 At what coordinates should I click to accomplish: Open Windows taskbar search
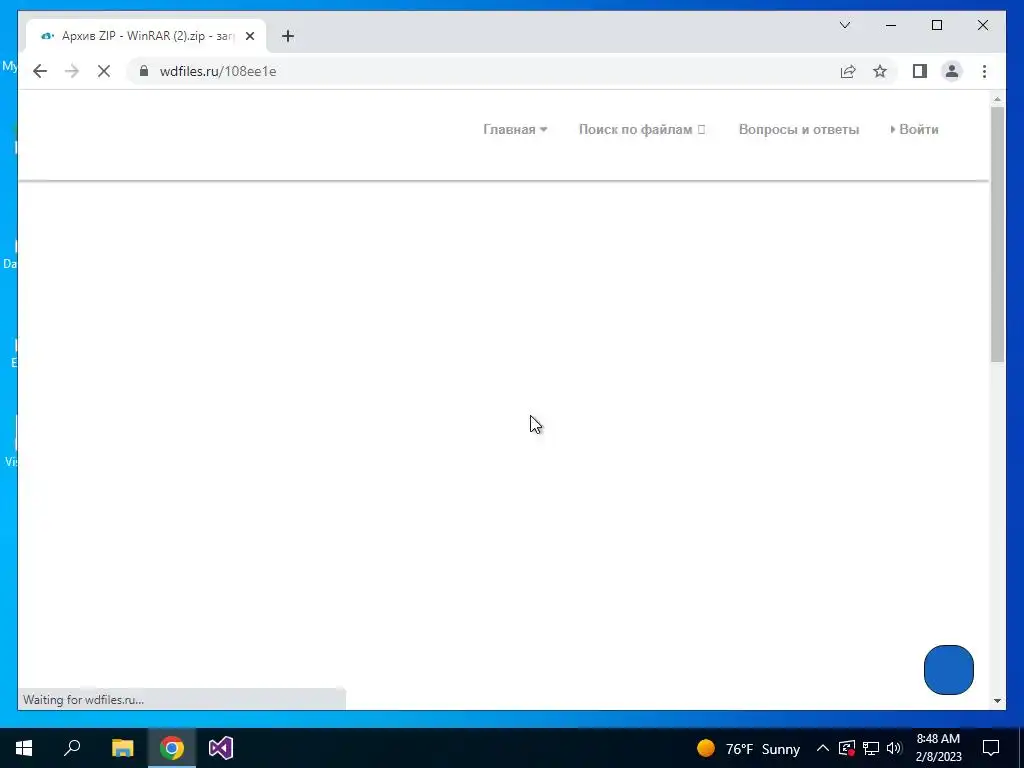[x=72, y=748]
